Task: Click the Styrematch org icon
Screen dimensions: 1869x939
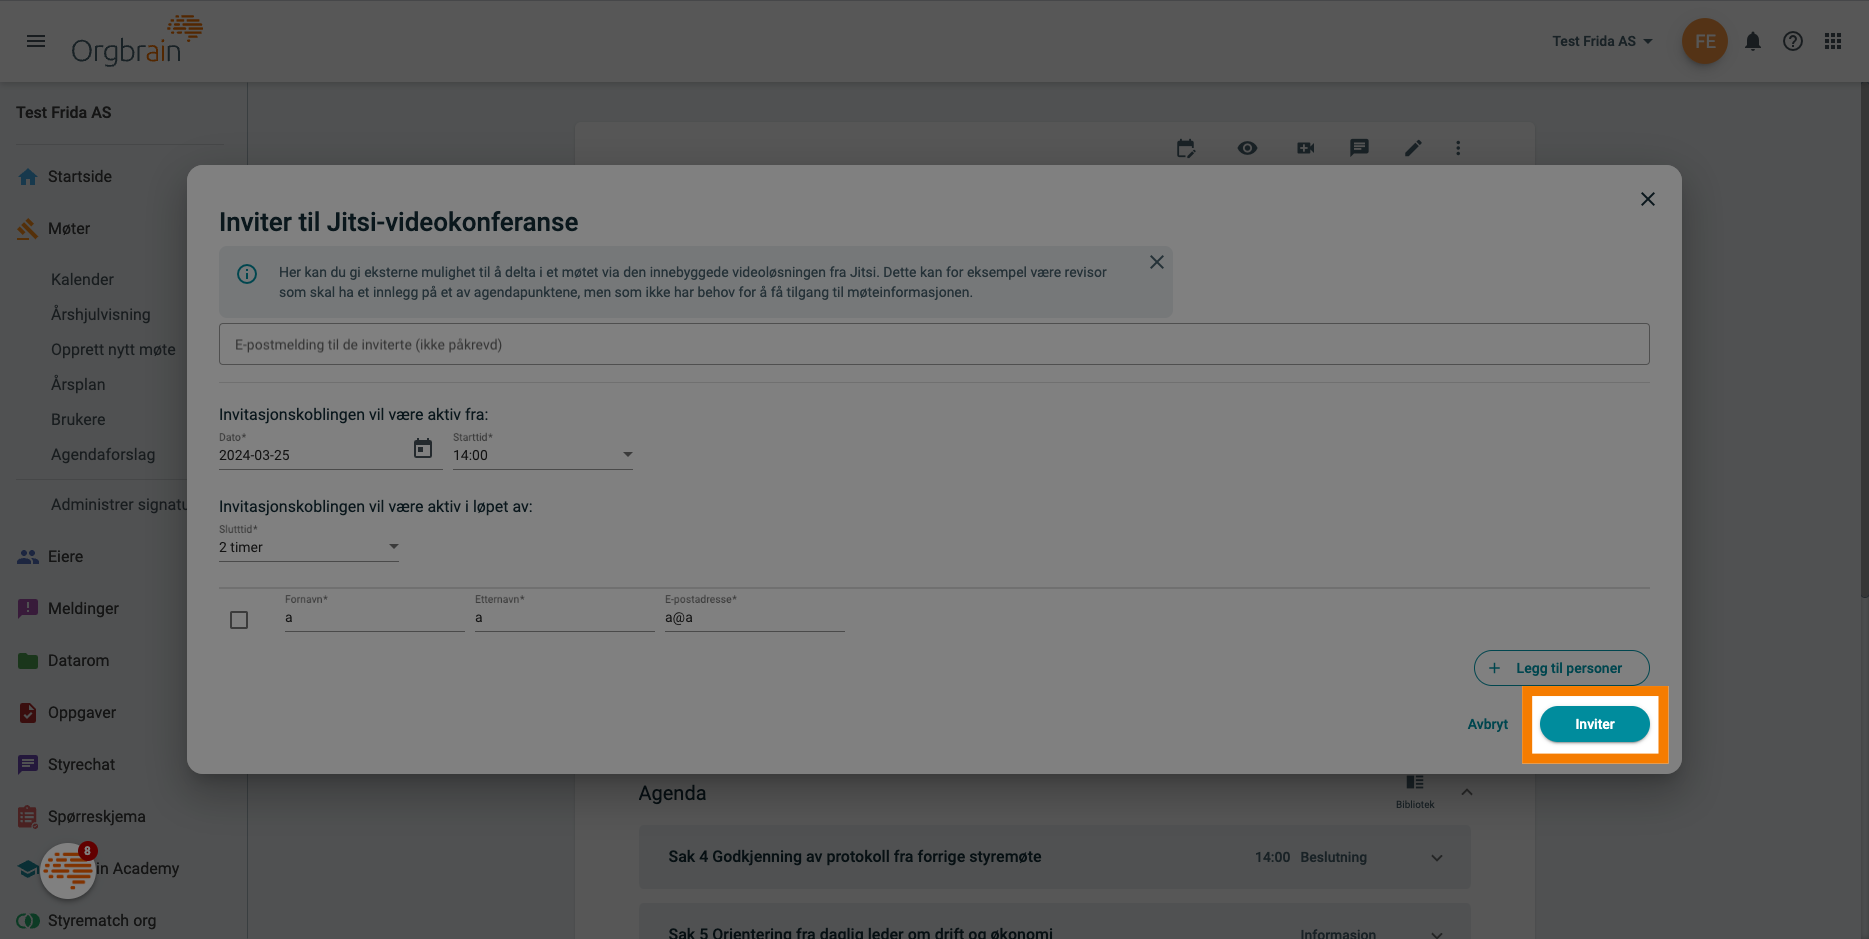Action: (x=28, y=921)
